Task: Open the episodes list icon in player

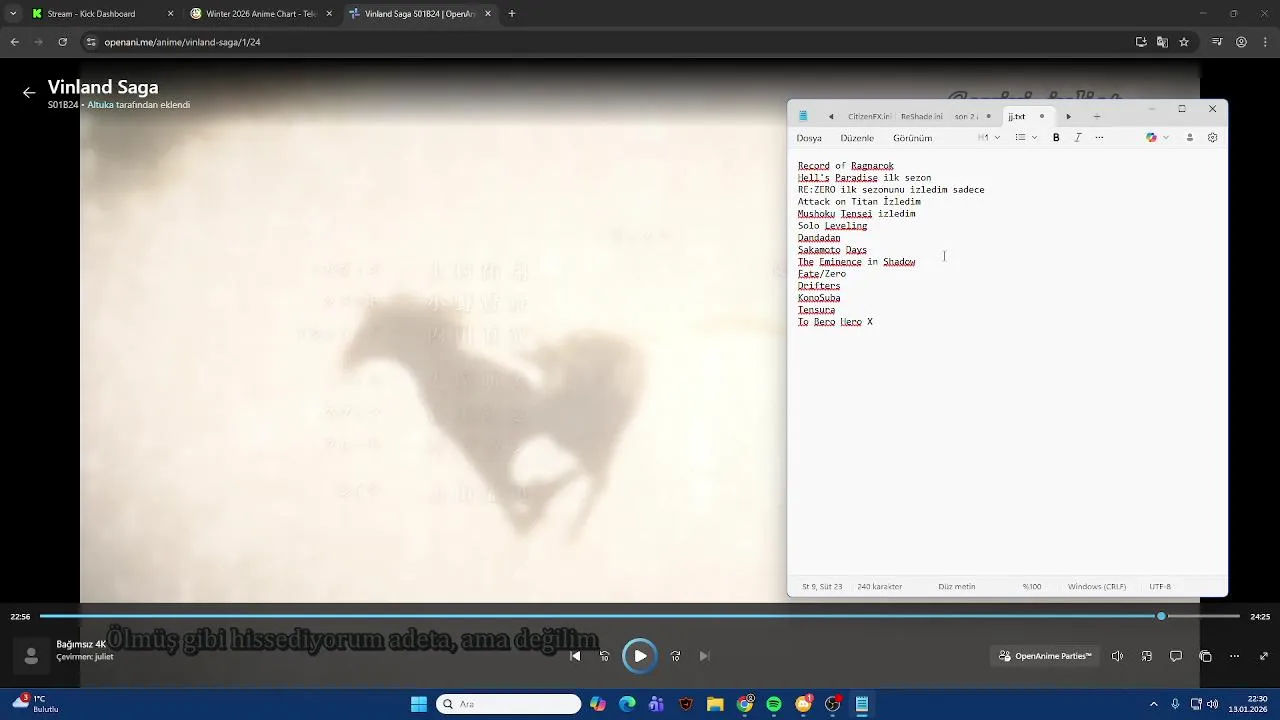Action: (1205, 656)
